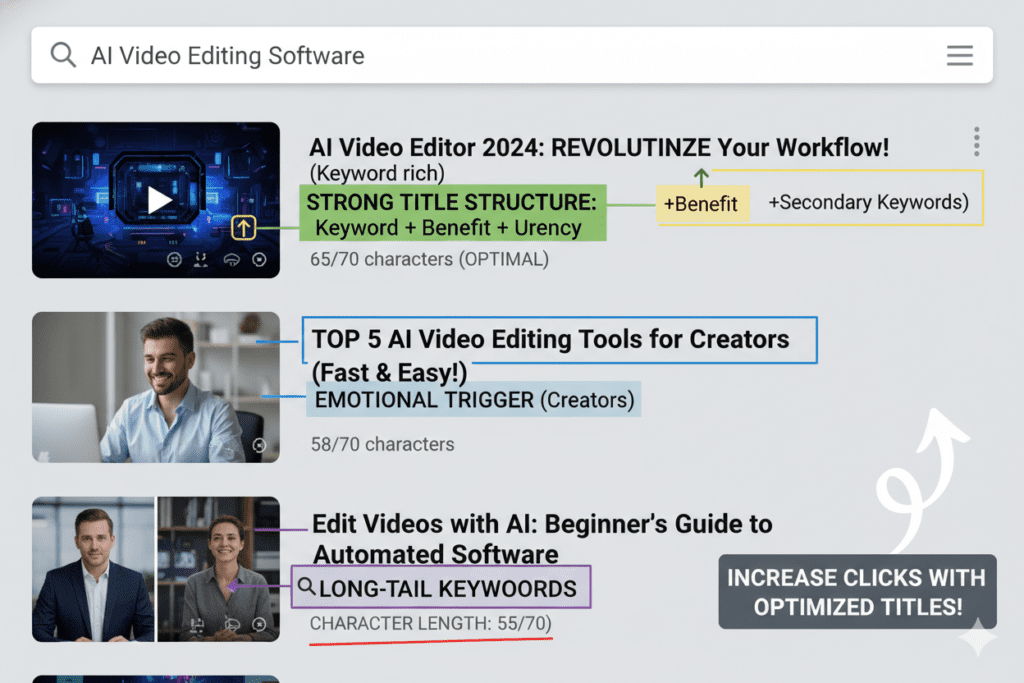The width and height of the screenshot is (1024, 683).
Task: Select the smiling man thumbnail of the second video
Action: pyautogui.click(x=156, y=387)
